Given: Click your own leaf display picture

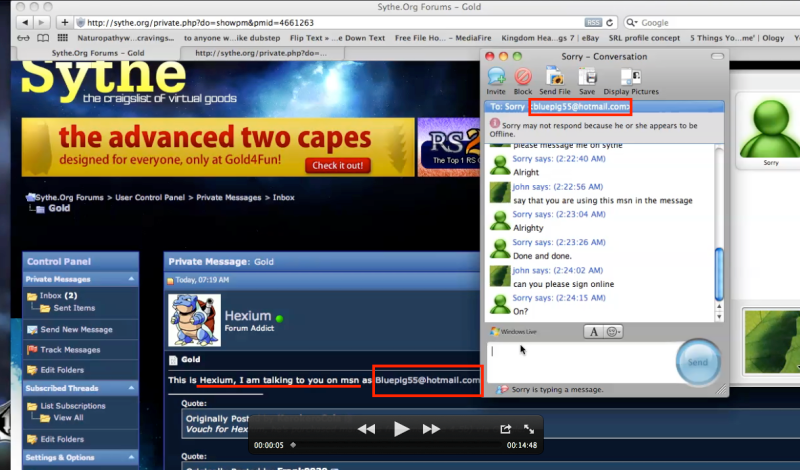Looking at the screenshot, I should pyautogui.click(x=772, y=341).
